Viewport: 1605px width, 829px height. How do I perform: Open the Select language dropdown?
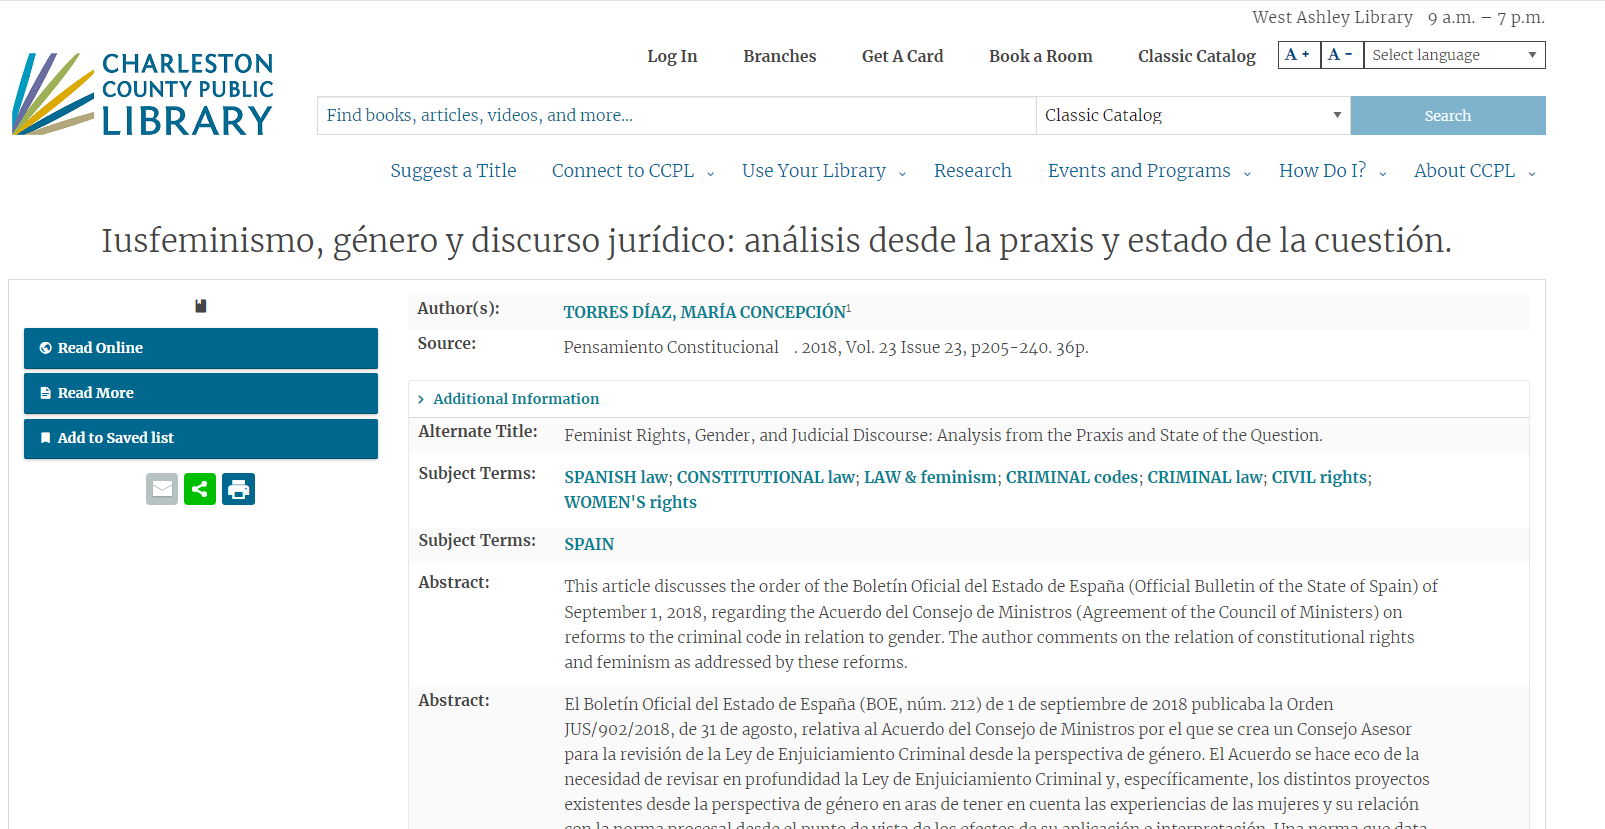[x=1453, y=55]
